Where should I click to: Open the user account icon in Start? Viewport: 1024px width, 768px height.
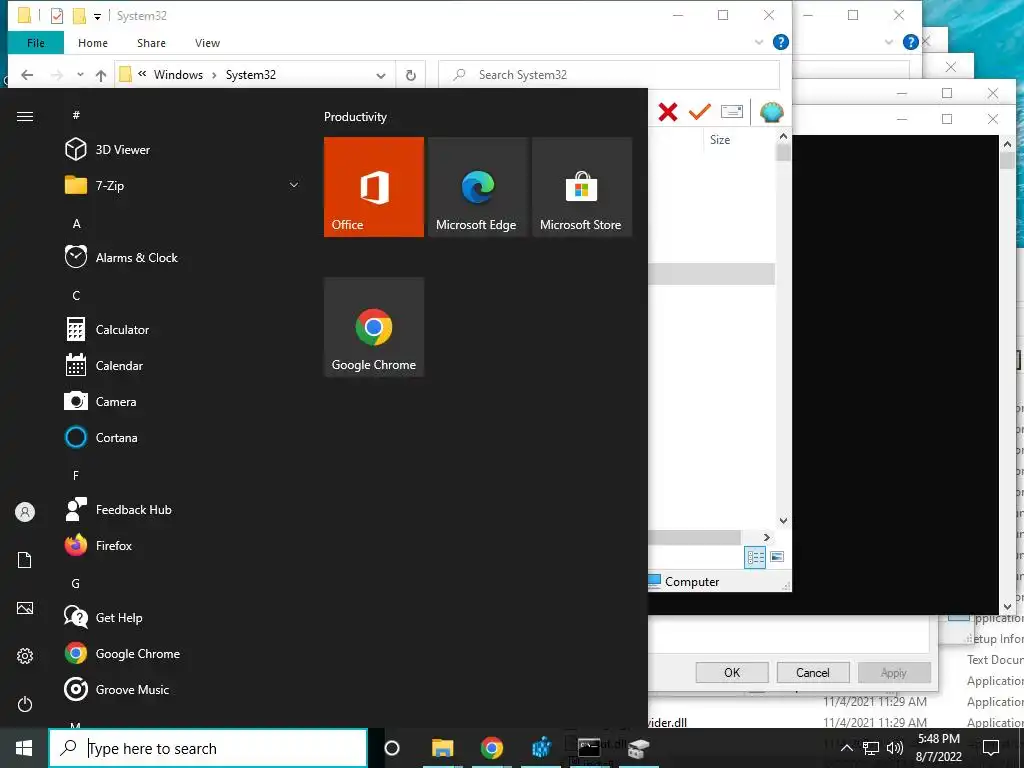point(25,512)
